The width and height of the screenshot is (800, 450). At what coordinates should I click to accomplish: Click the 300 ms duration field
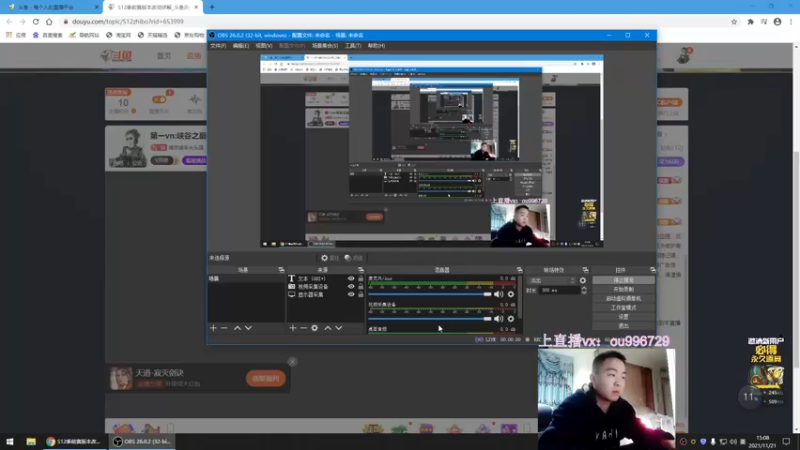(x=560, y=290)
